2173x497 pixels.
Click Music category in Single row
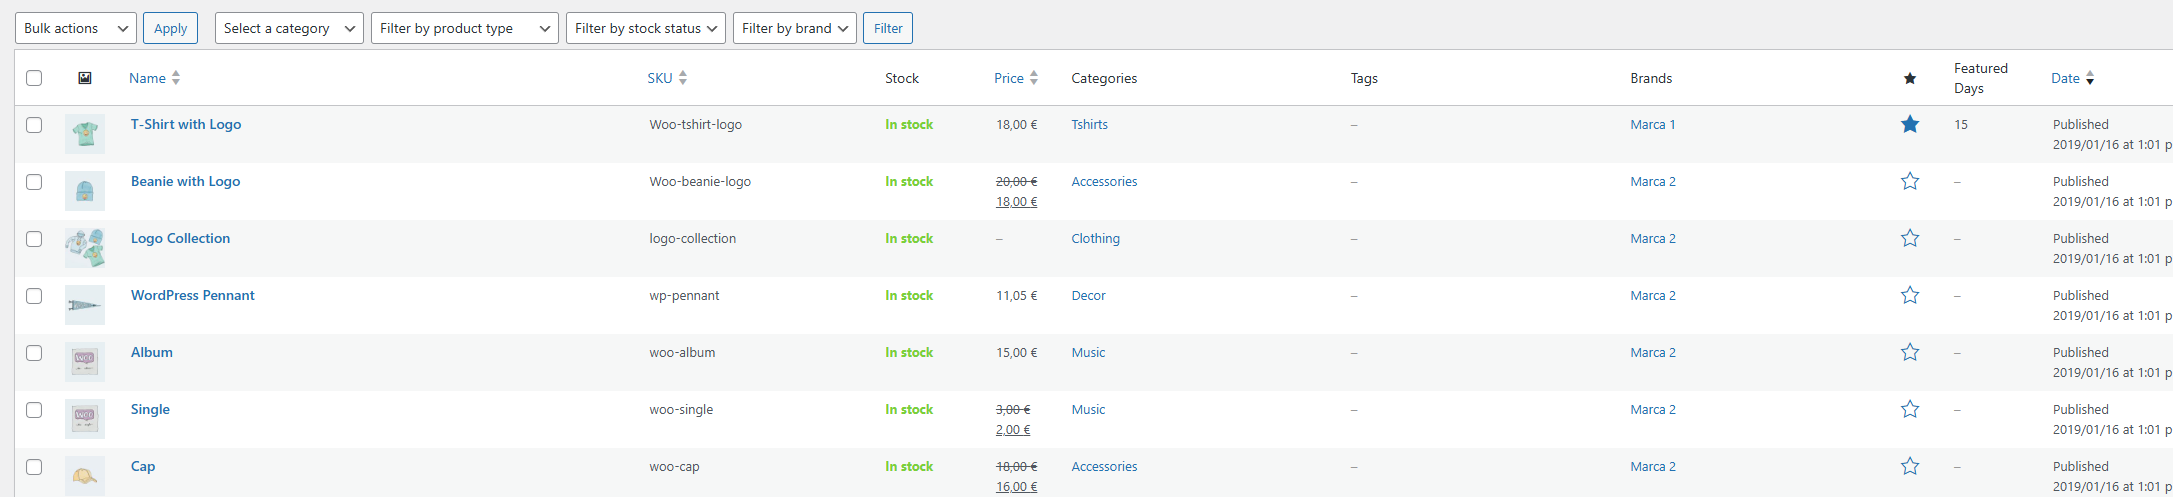(x=1089, y=409)
